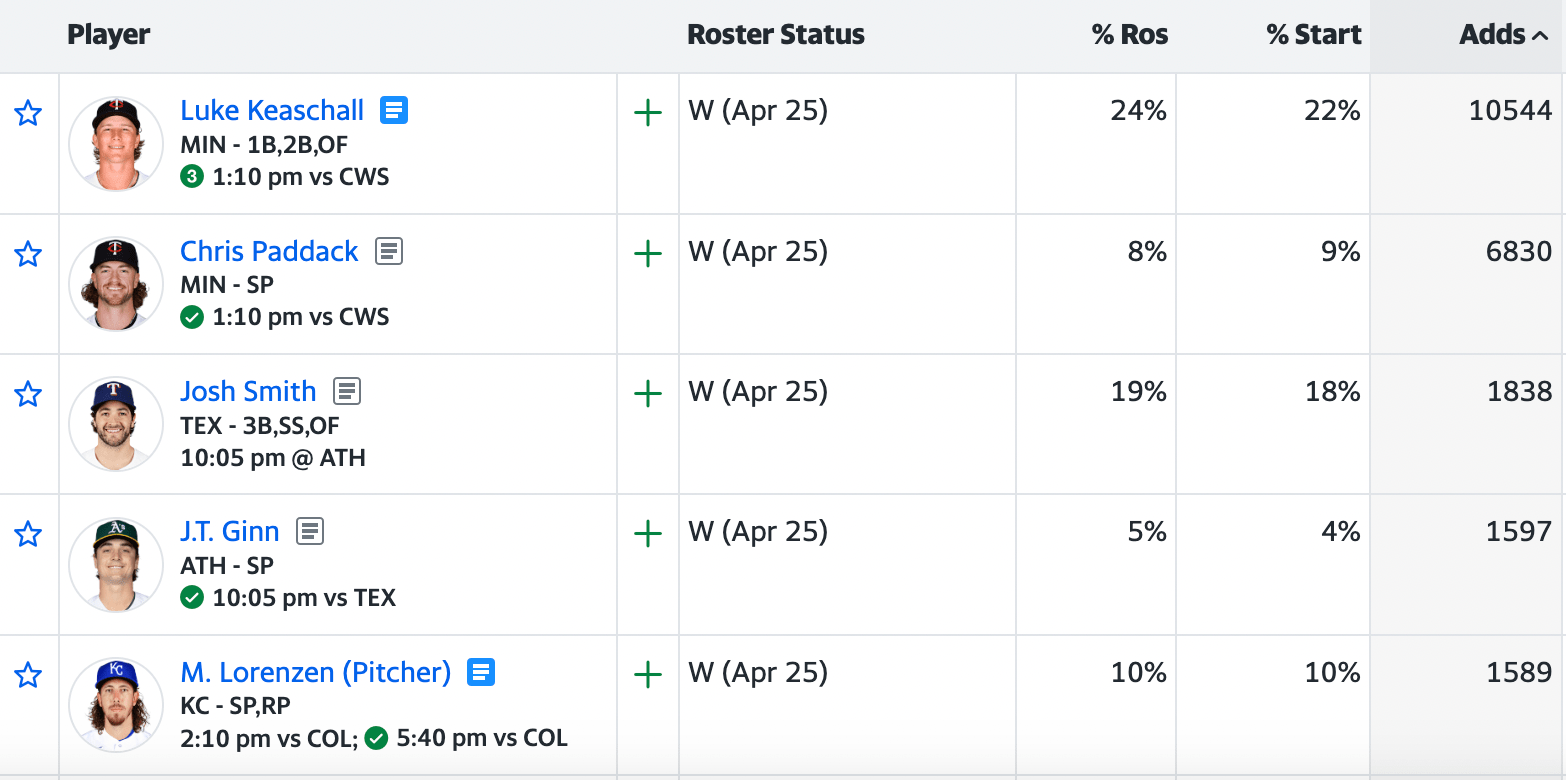Screen dimensions: 1566x780
Task: Add M. Lorenzen using plus icon
Action: (x=648, y=675)
